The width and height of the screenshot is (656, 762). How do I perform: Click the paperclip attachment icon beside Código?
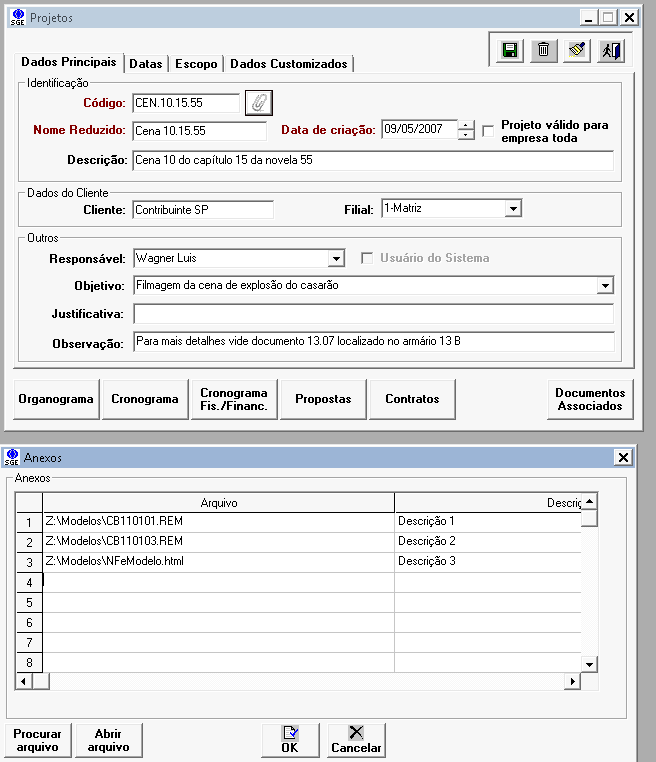point(259,102)
